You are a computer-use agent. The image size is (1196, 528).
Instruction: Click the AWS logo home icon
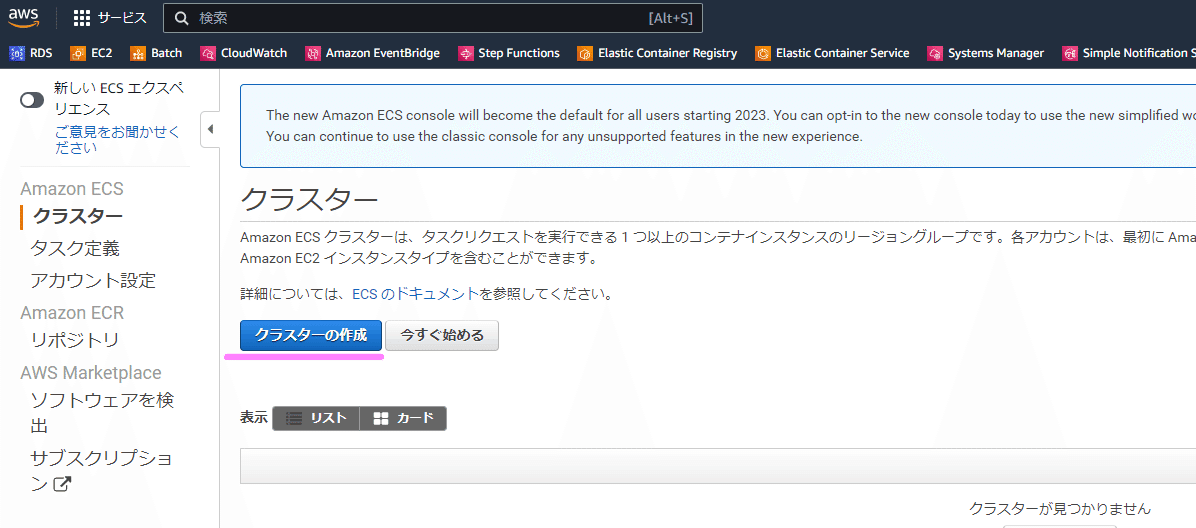pyautogui.click(x=24, y=18)
